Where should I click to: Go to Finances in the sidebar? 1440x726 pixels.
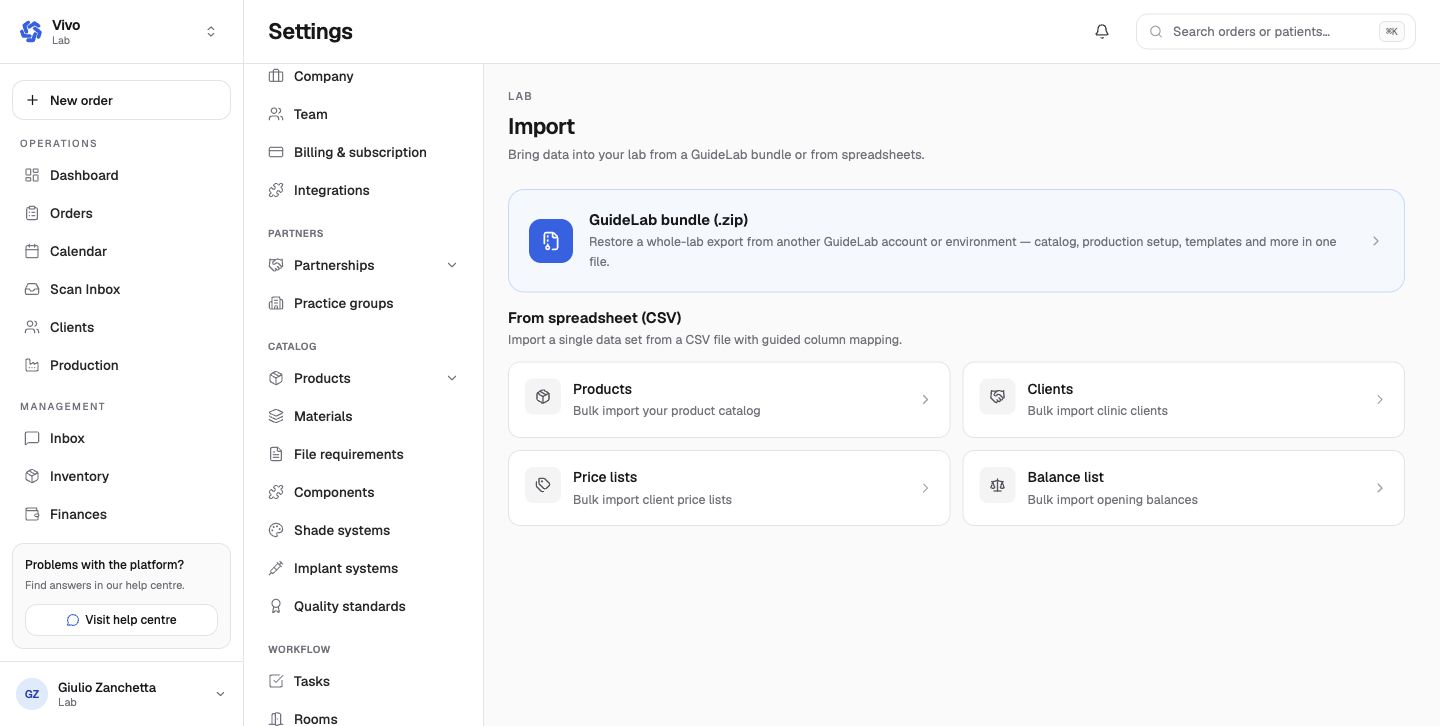pyautogui.click(x=121, y=514)
